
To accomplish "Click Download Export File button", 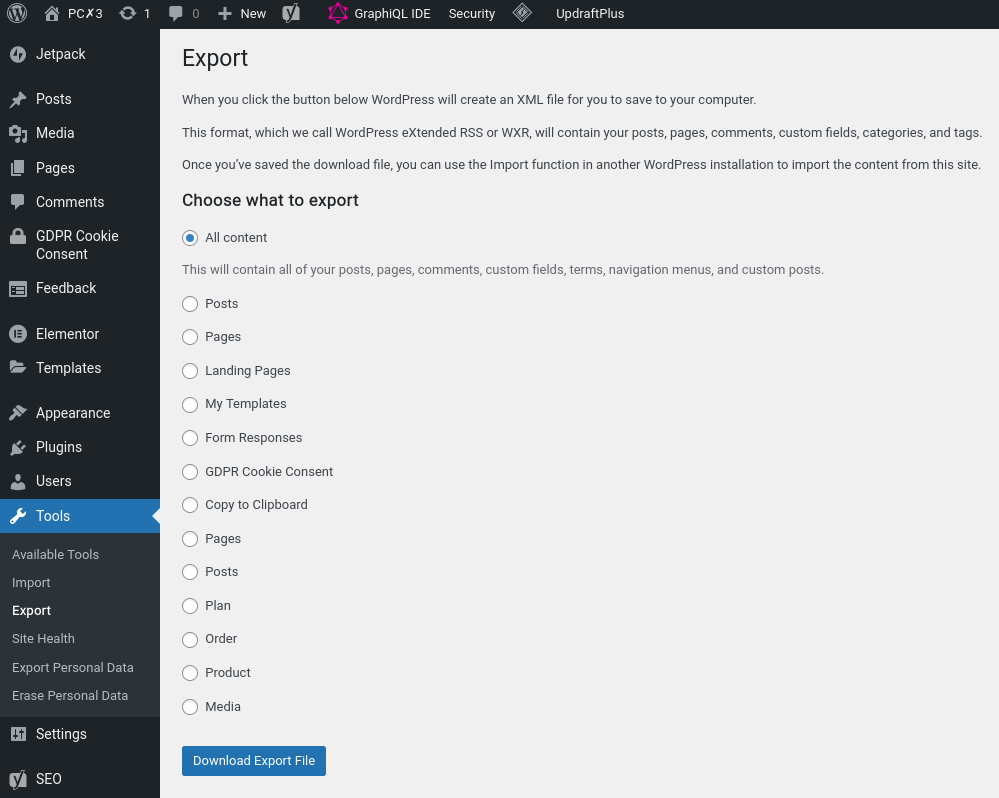I will (x=254, y=761).
